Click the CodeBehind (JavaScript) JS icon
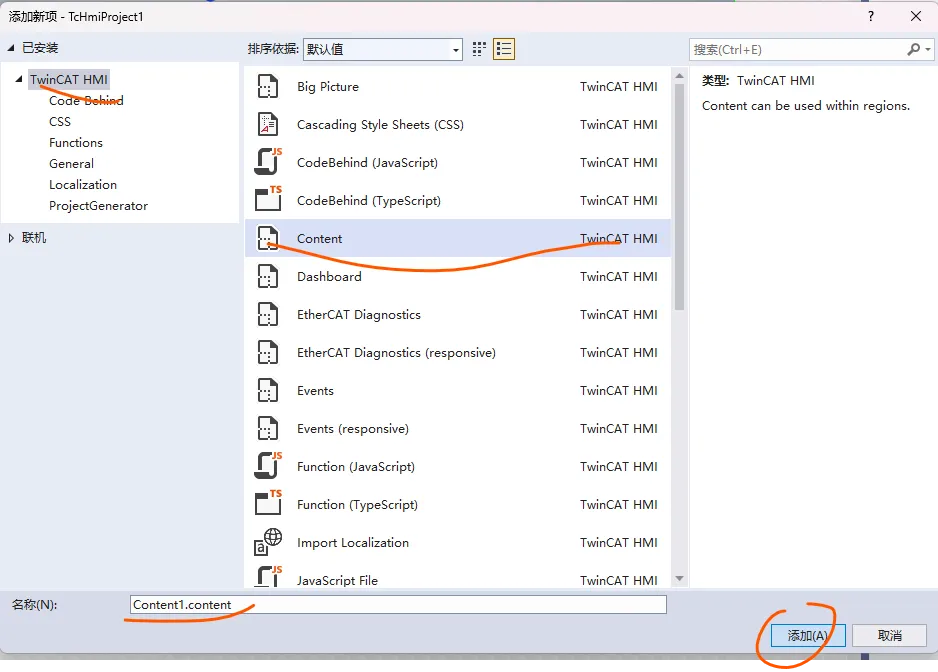 click(x=268, y=162)
